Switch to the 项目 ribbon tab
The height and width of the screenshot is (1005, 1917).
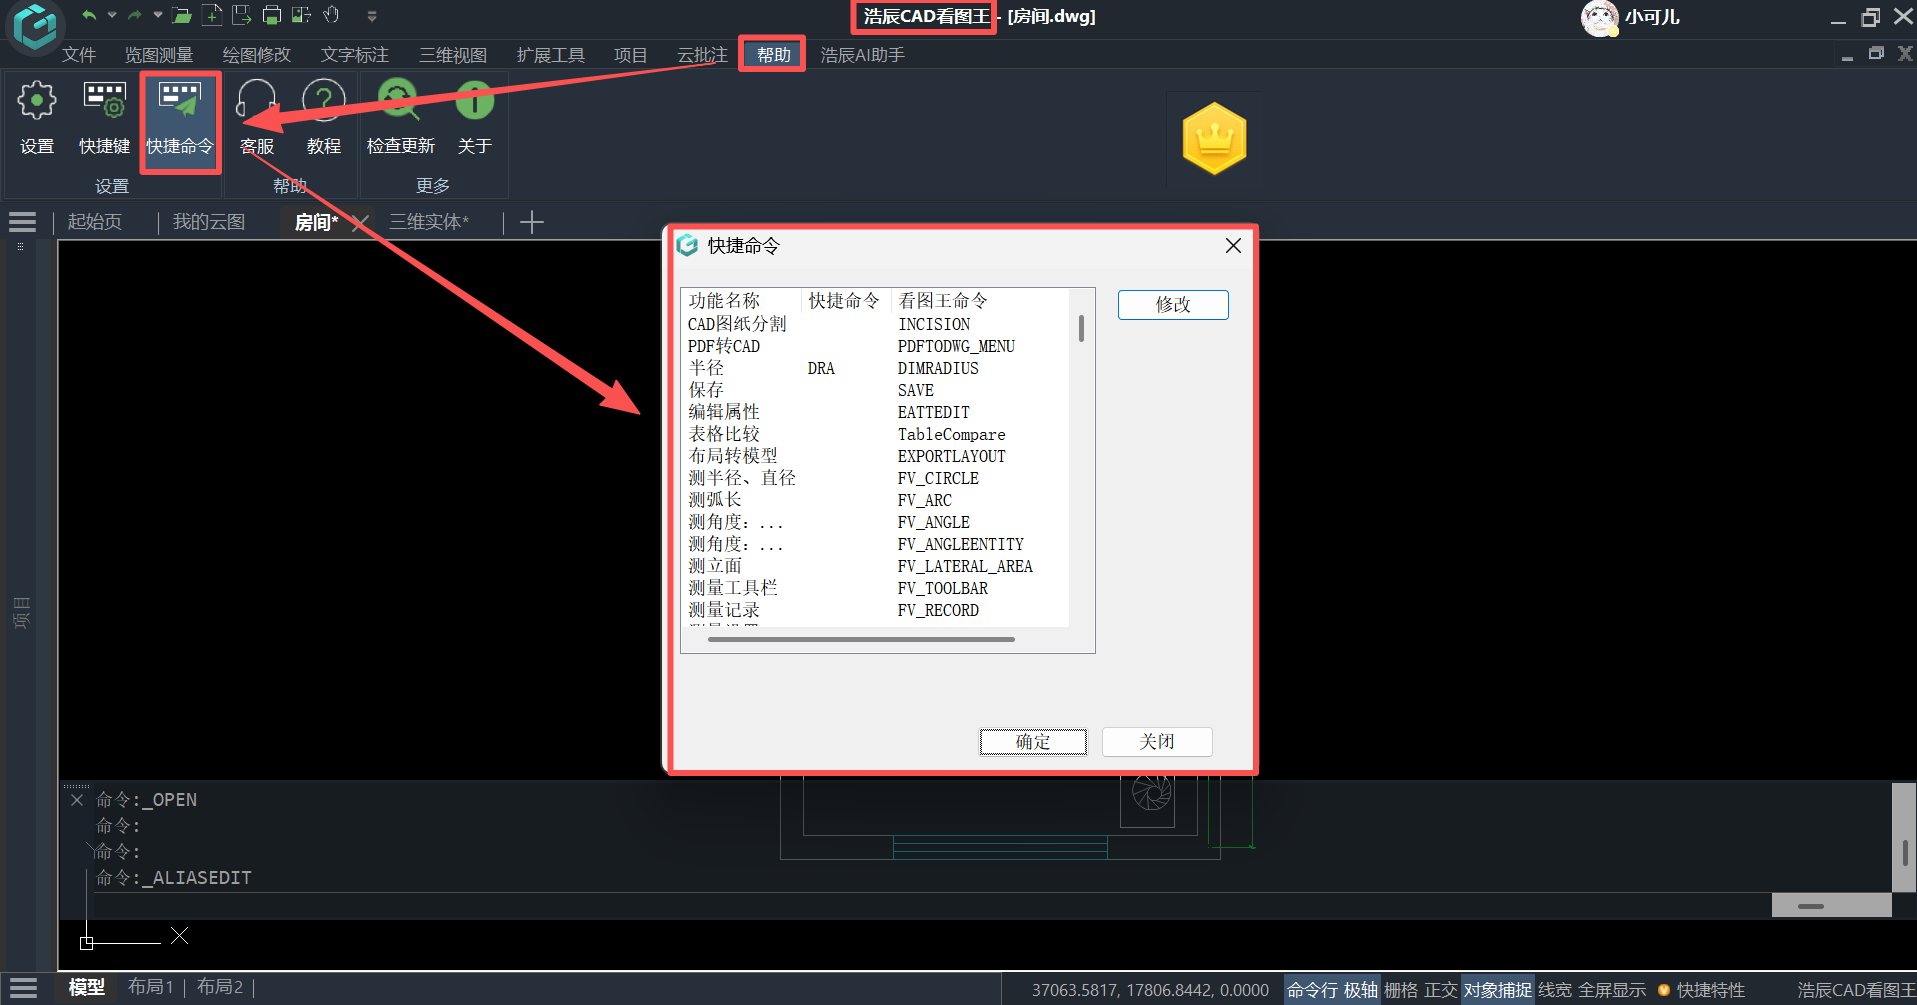pyautogui.click(x=630, y=55)
